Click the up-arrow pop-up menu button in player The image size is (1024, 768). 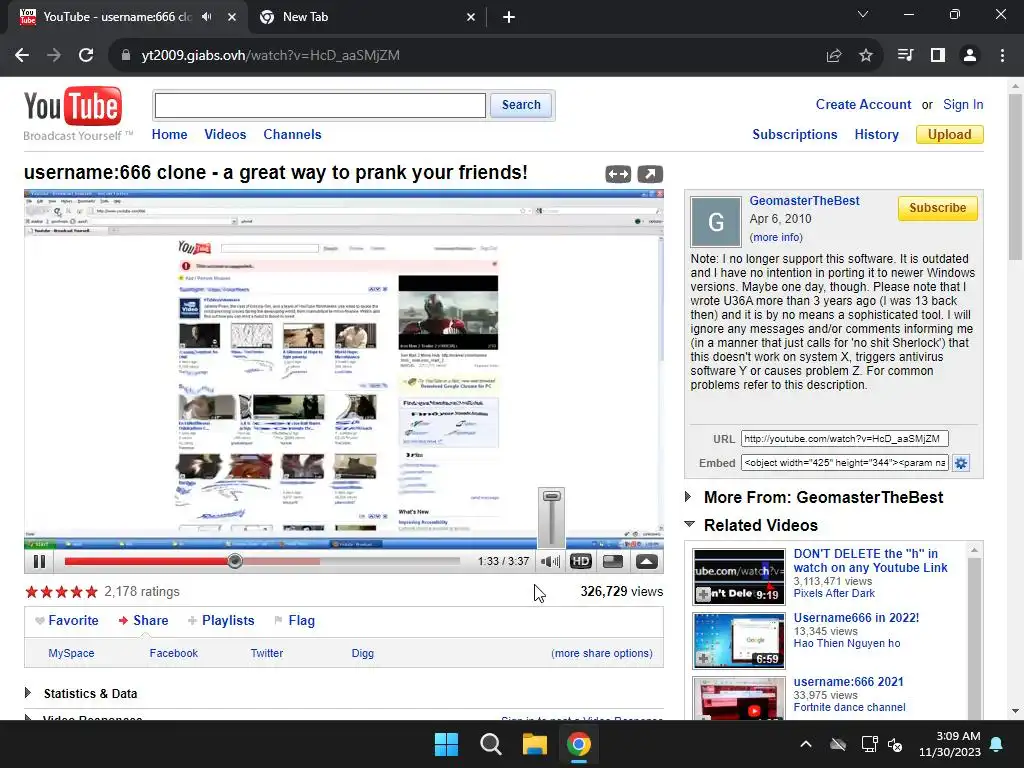pos(647,561)
